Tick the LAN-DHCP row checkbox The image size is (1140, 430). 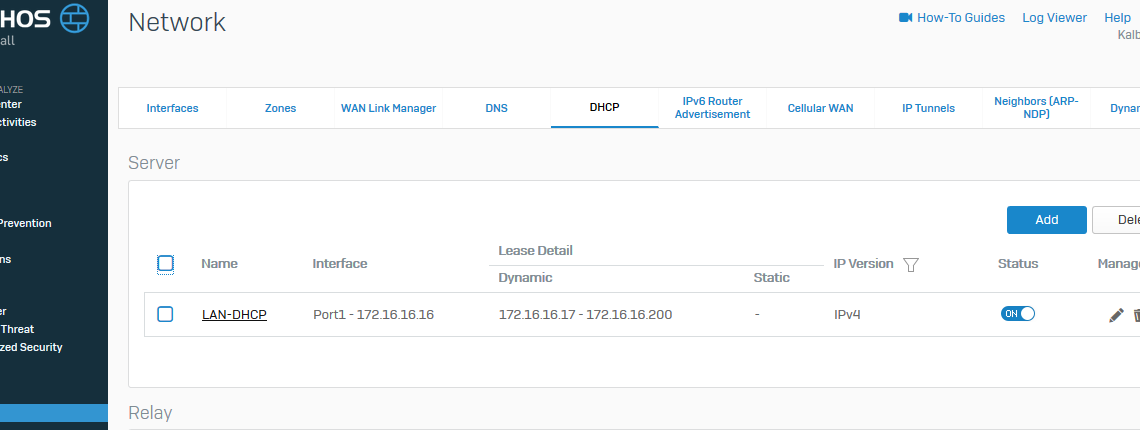(x=165, y=314)
